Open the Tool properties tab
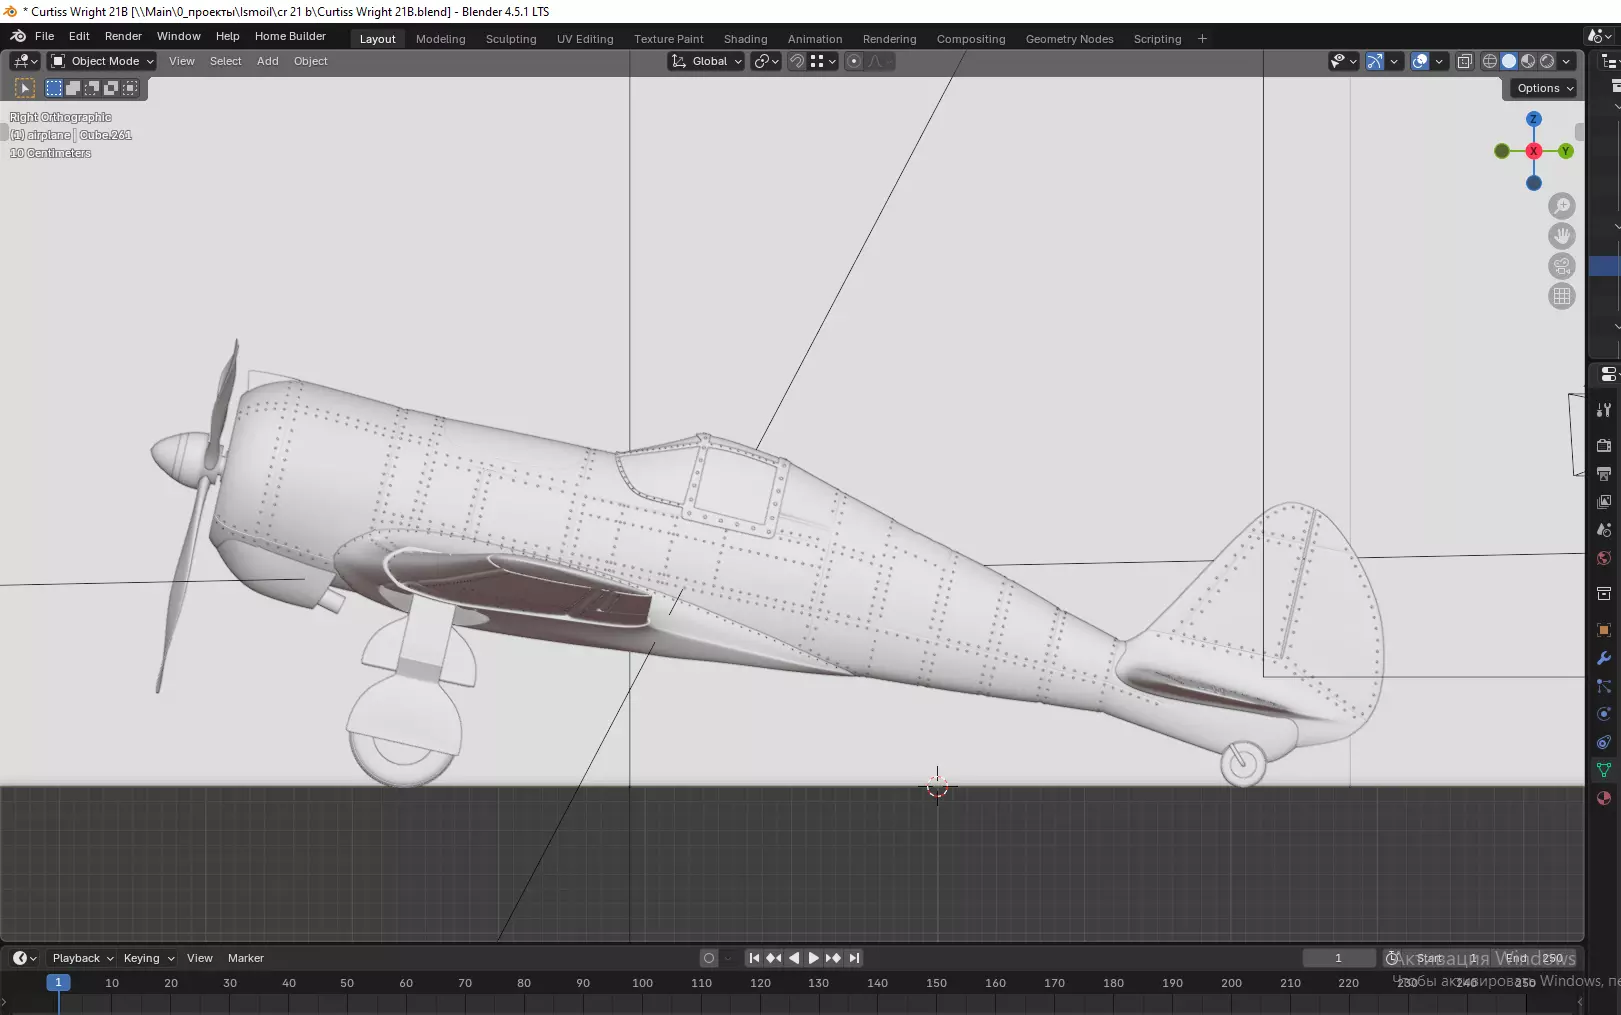The width and height of the screenshot is (1621, 1015). (1604, 410)
